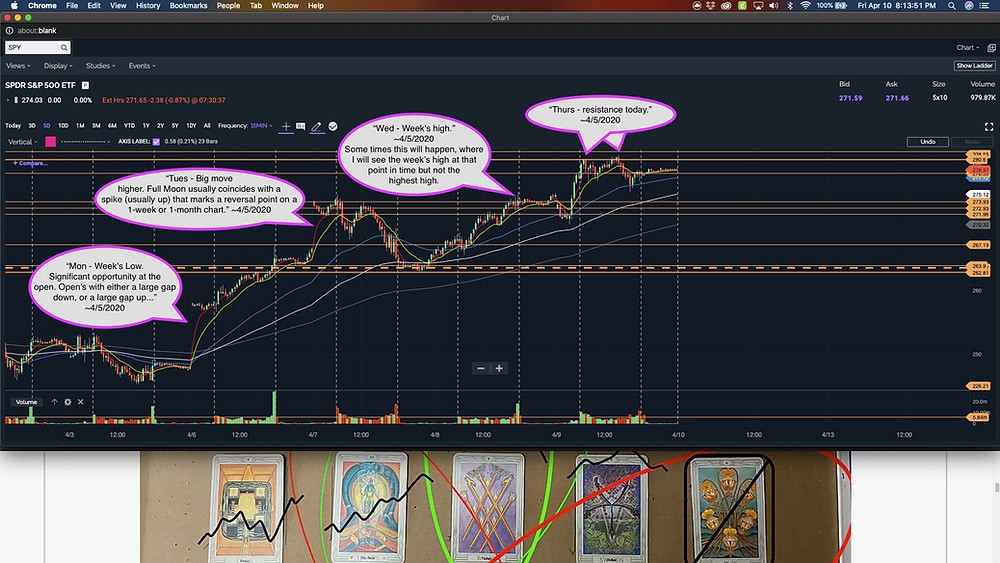Select the 10D time range

click(x=63, y=126)
